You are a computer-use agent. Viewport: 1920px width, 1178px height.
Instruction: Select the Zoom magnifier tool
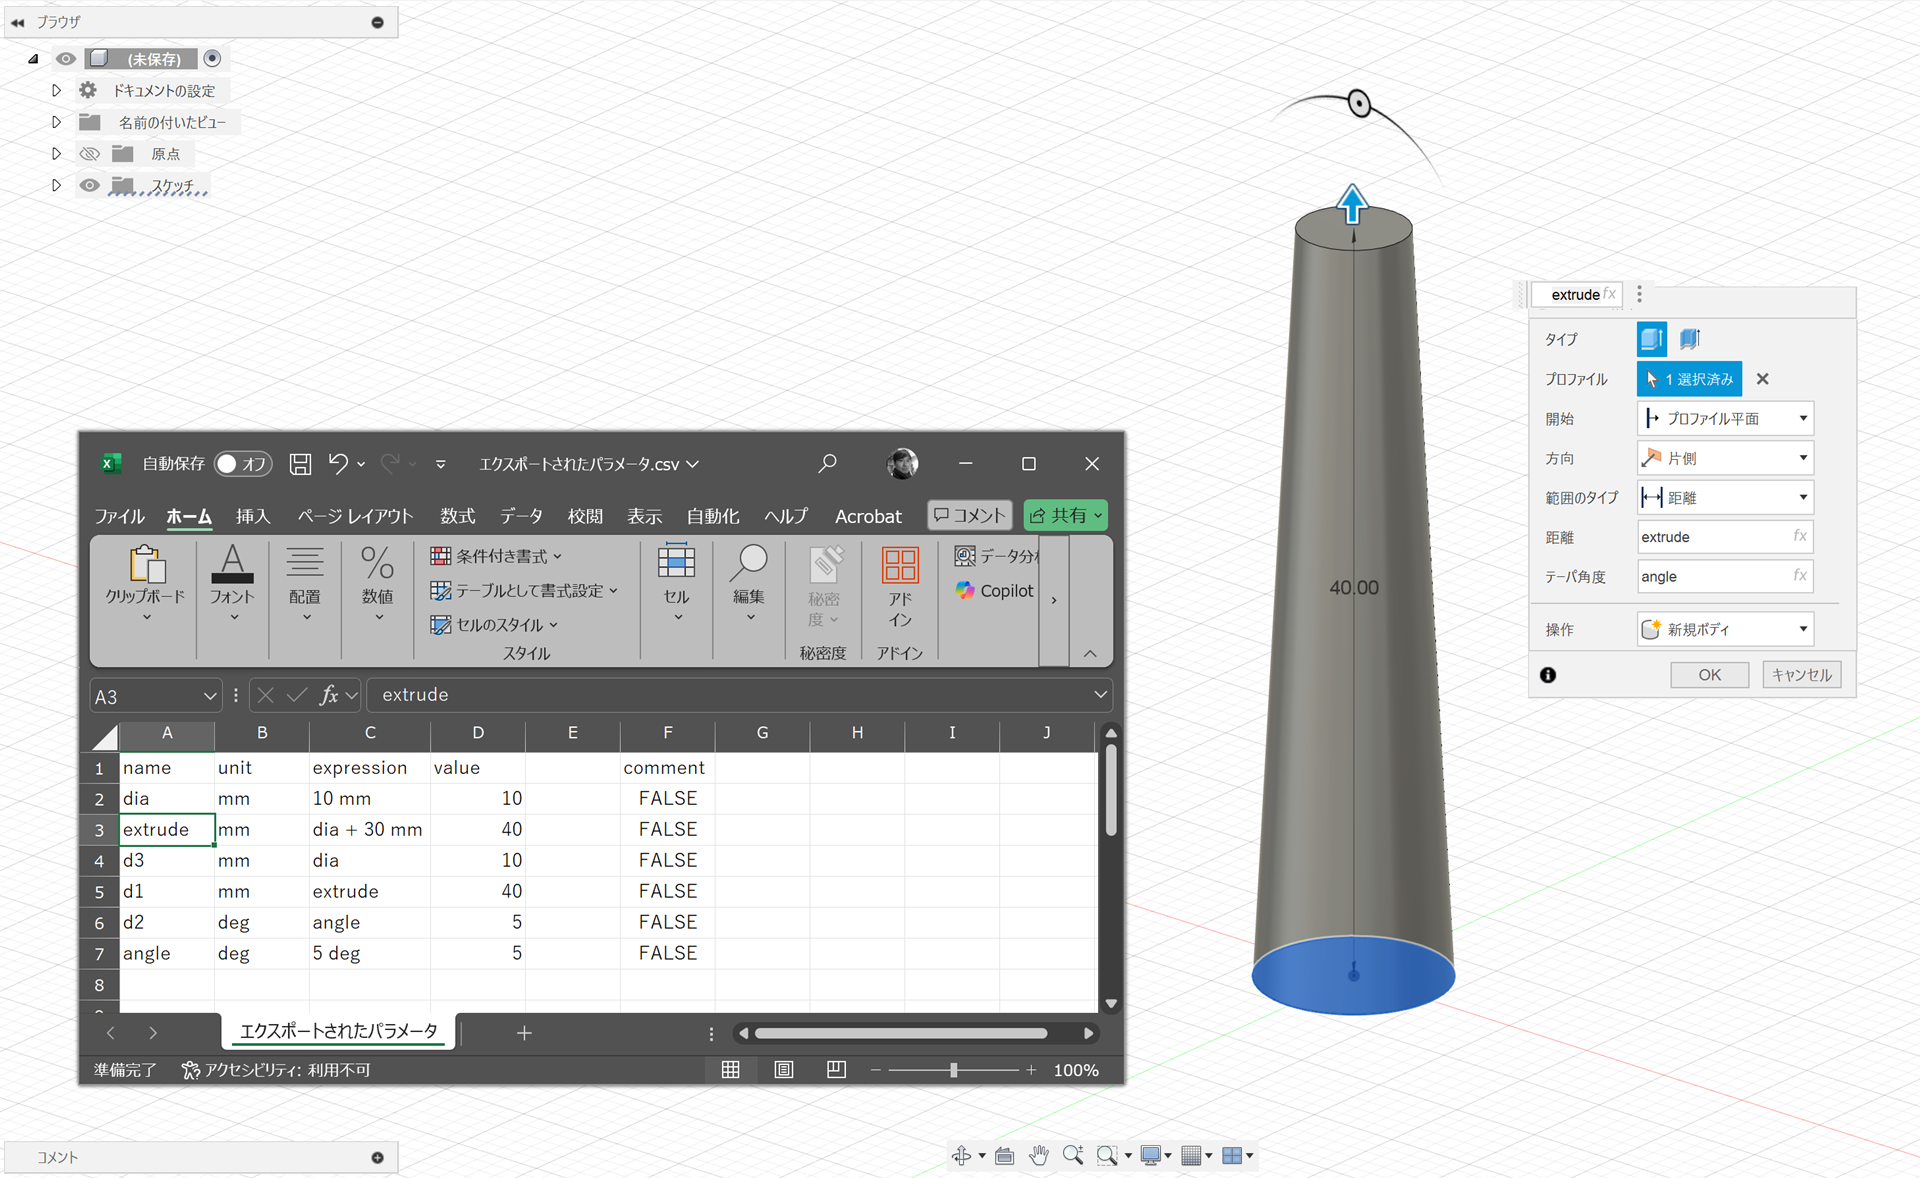(x=1072, y=1155)
